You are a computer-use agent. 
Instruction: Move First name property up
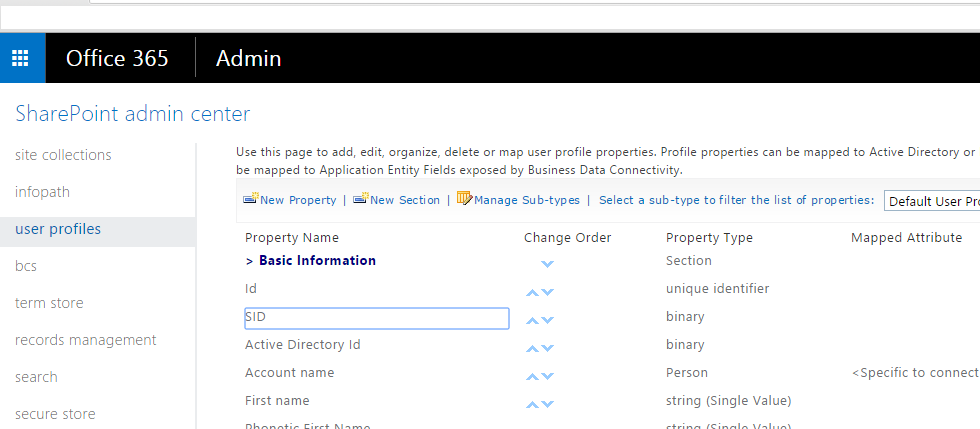pyautogui.click(x=532, y=405)
